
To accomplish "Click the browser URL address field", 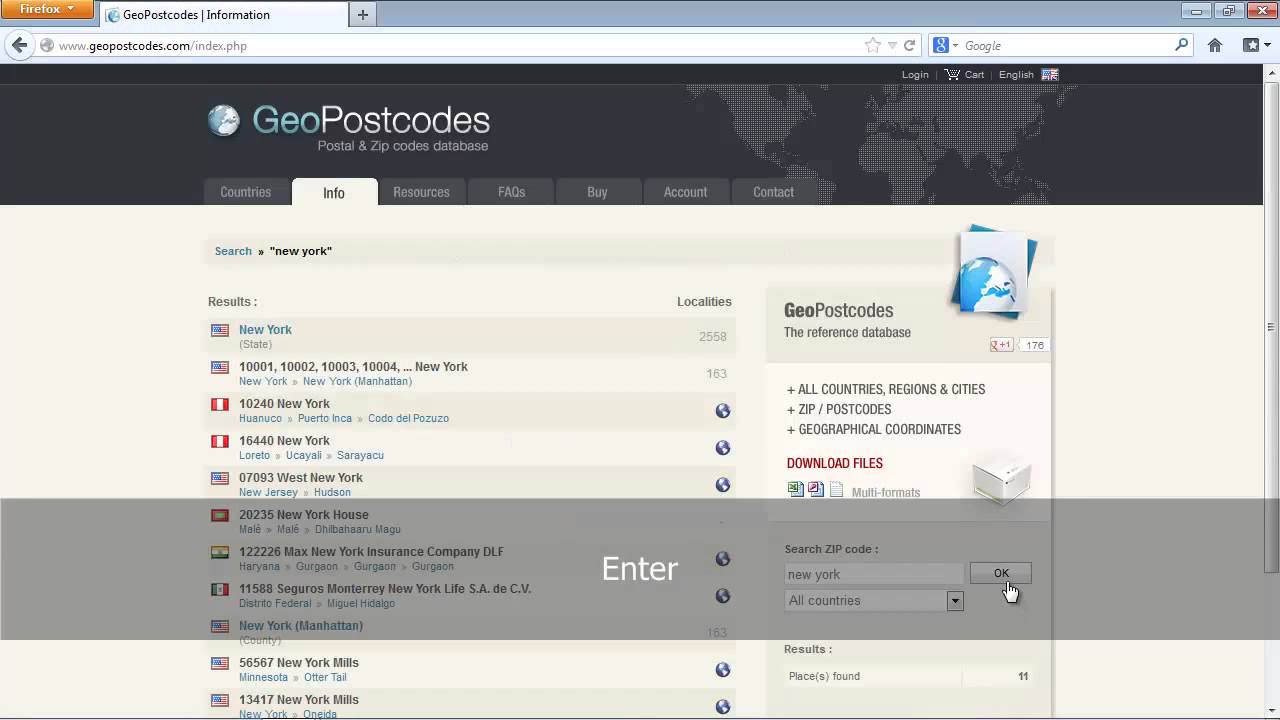I will tap(450, 45).
